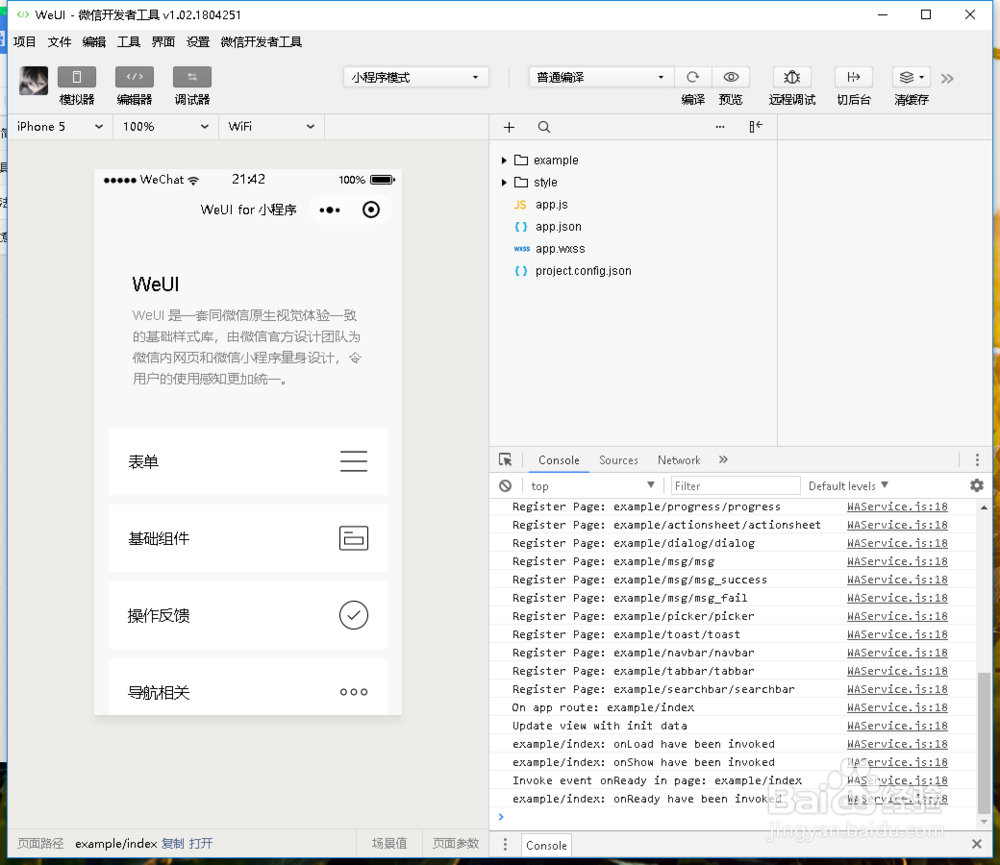Click the clear cache (清缓存) layers icon
The image size is (1000, 865).
(911, 77)
